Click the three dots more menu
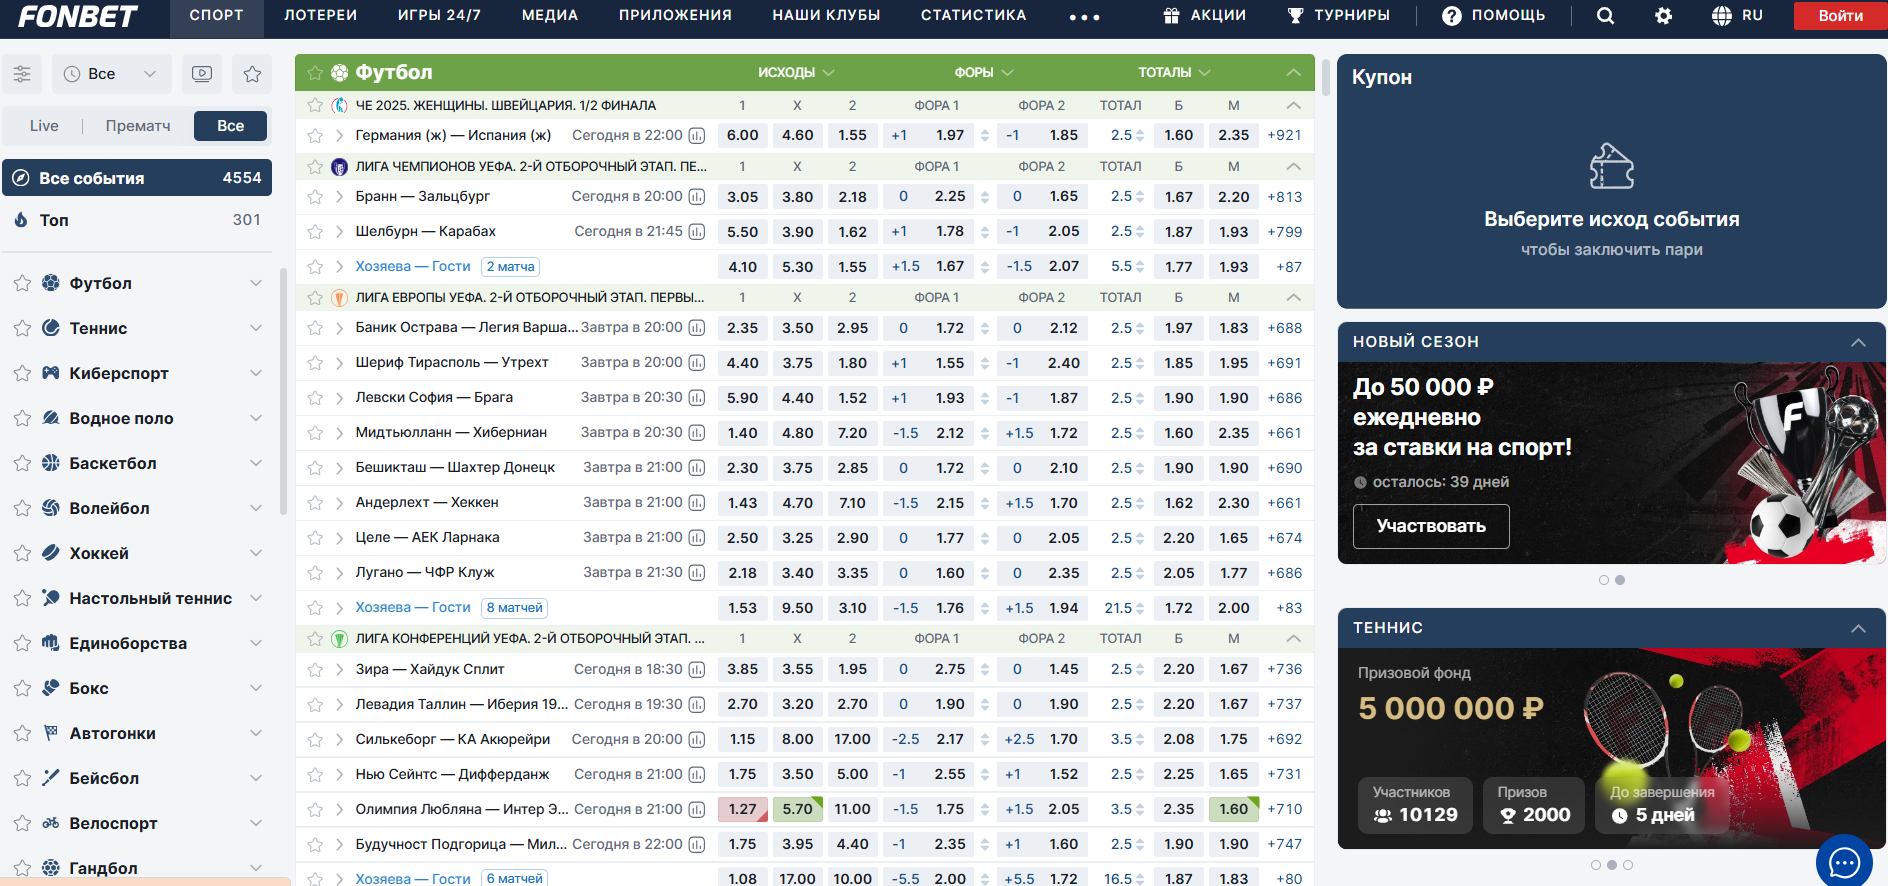 1084,17
